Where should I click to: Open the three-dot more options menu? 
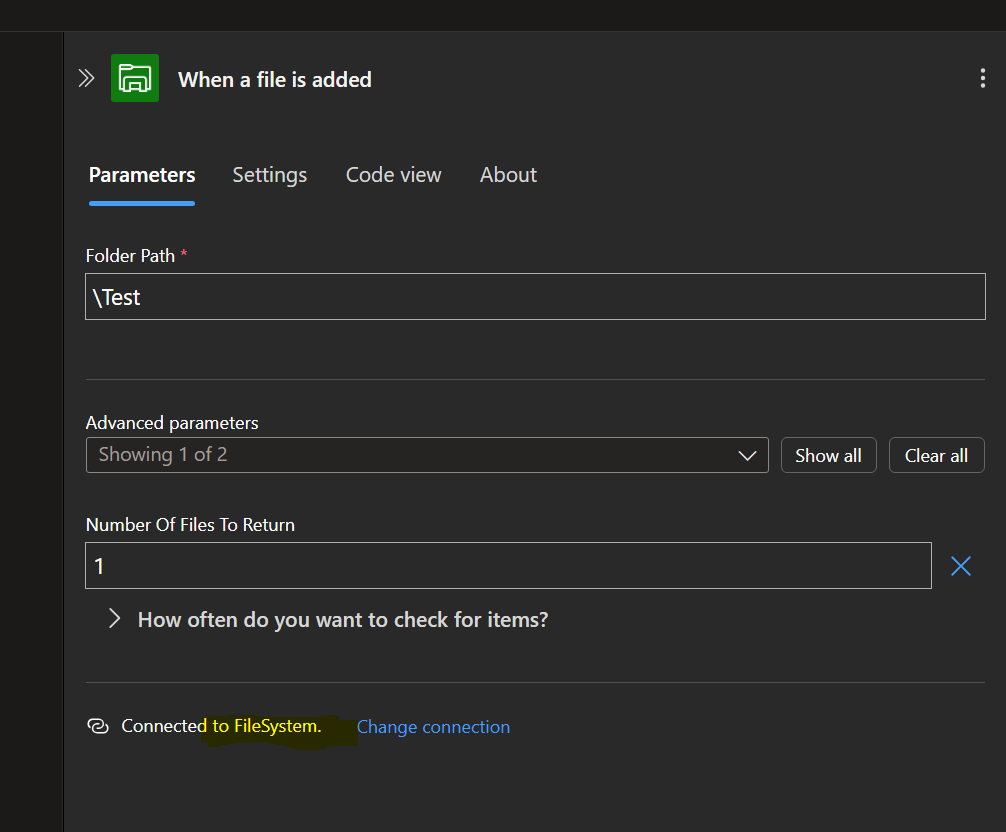coord(982,79)
